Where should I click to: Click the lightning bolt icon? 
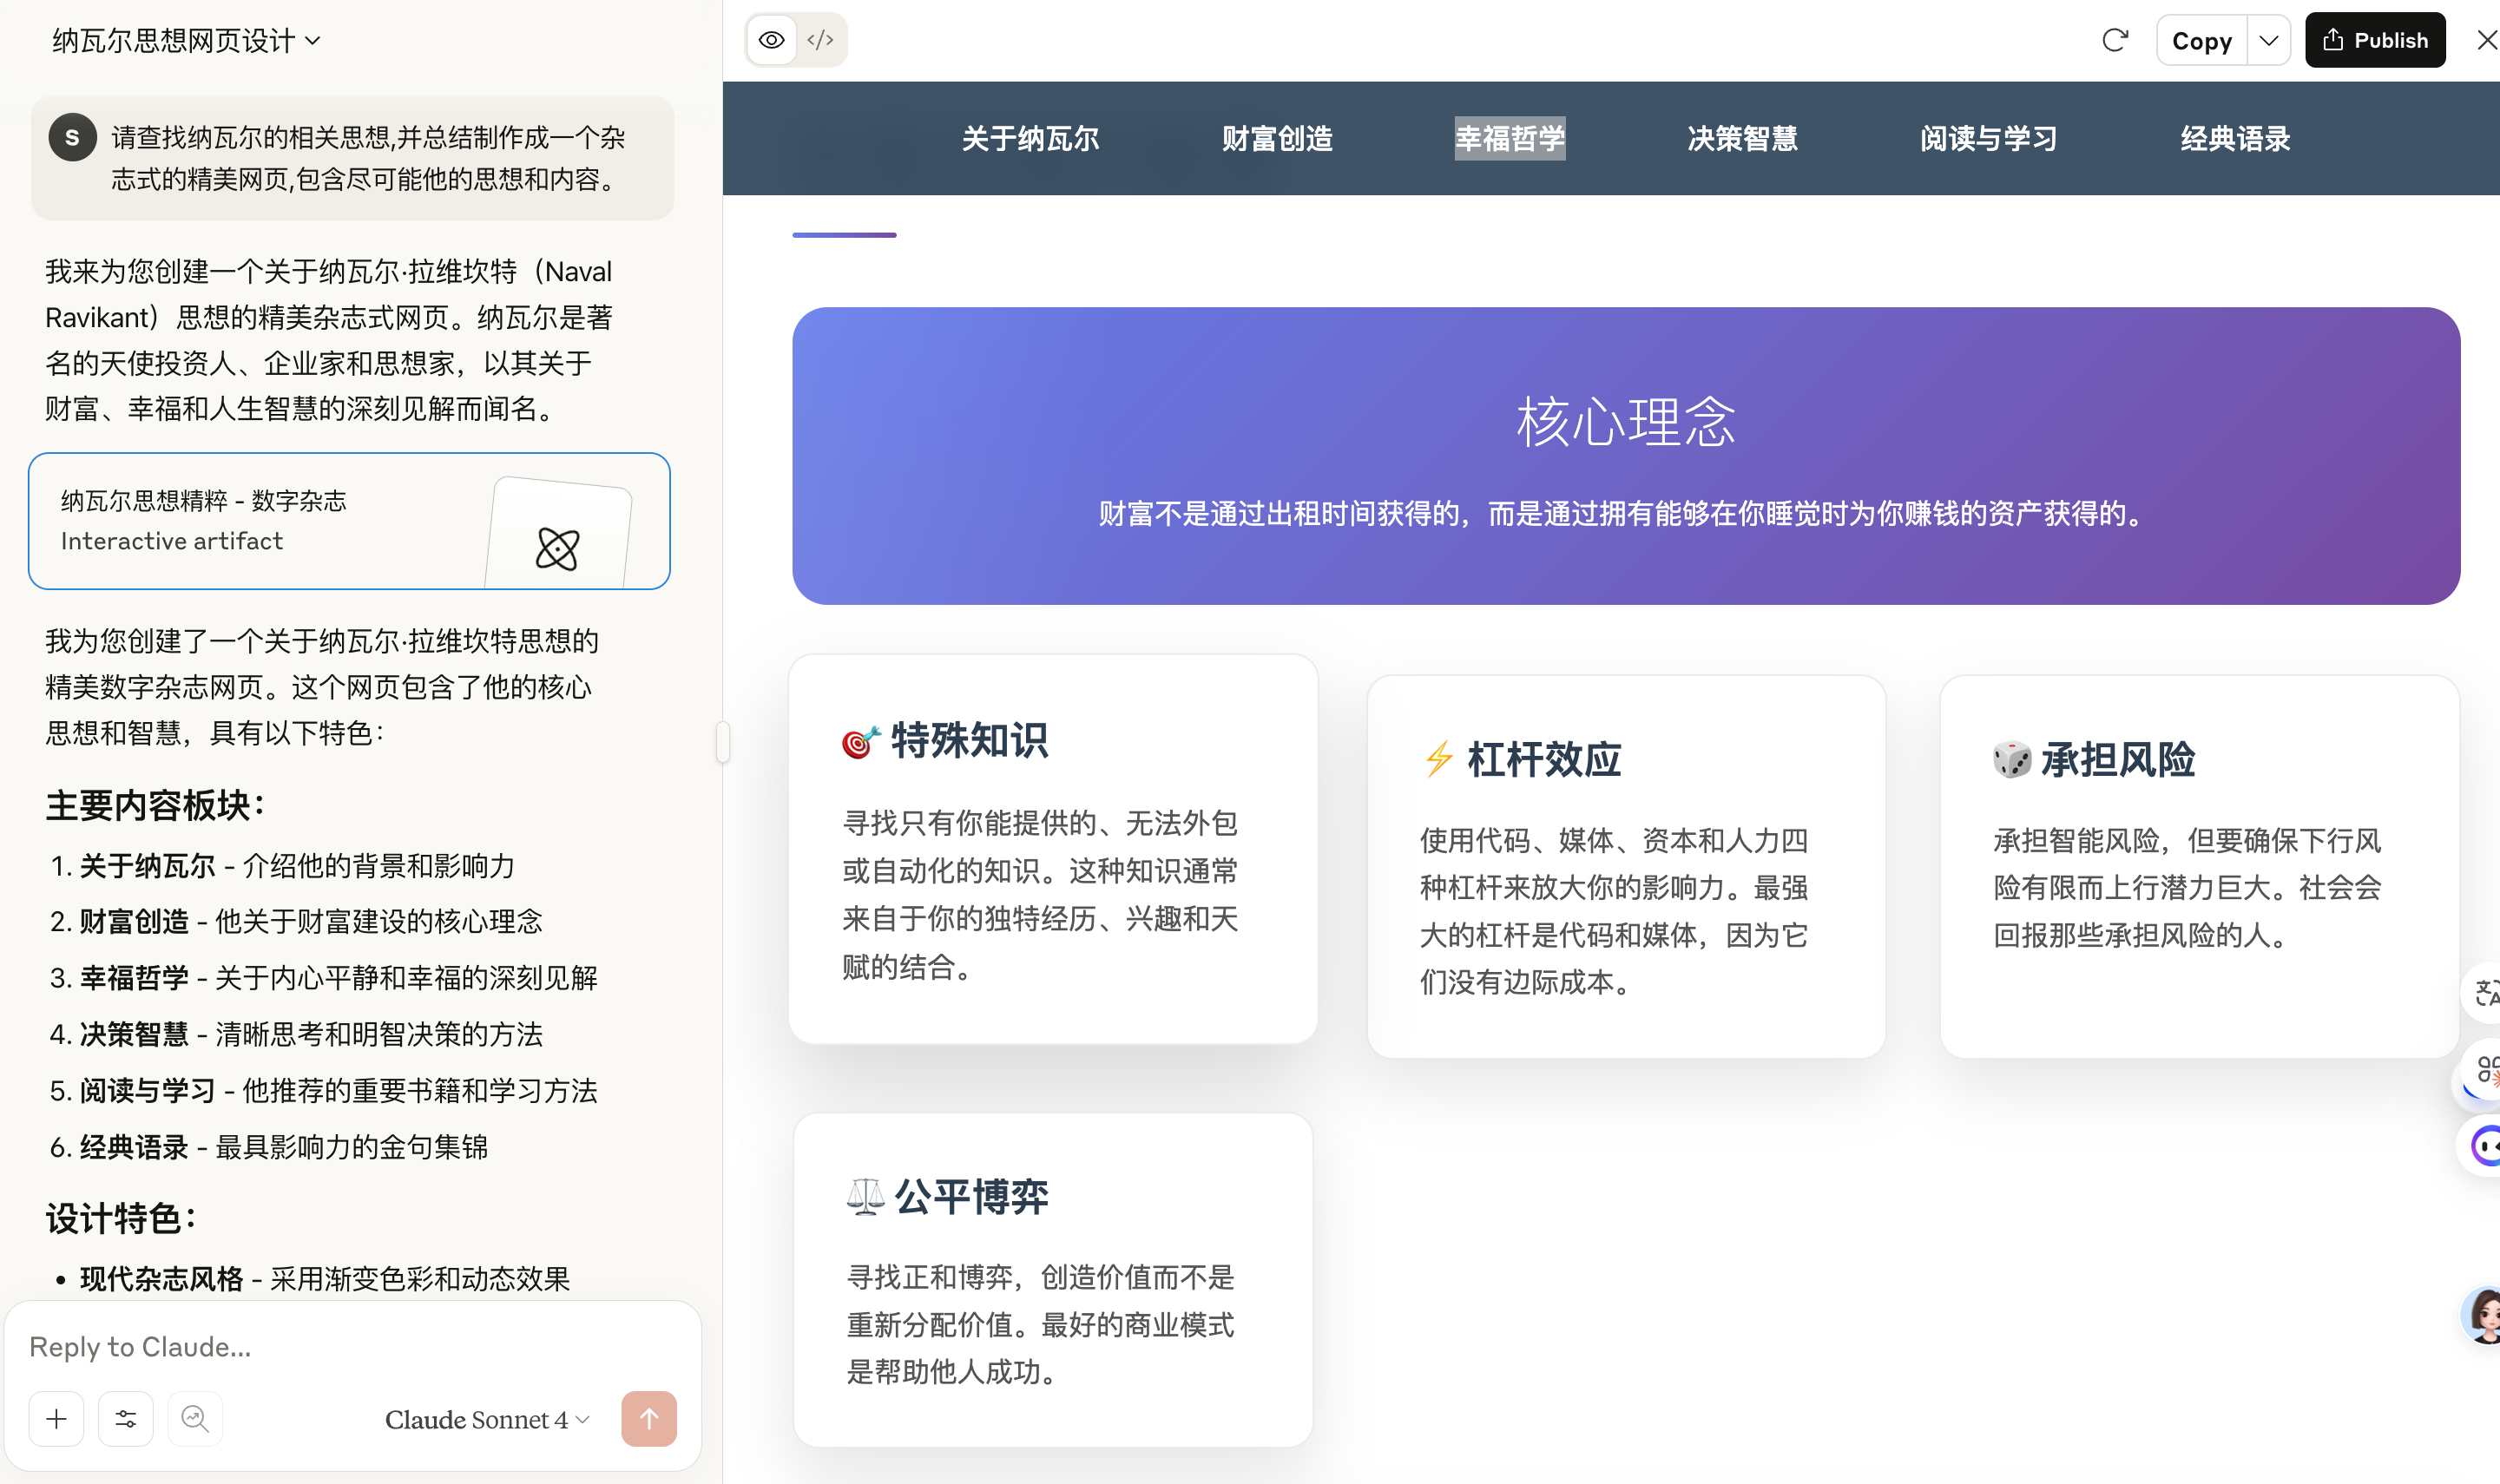[1438, 759]
